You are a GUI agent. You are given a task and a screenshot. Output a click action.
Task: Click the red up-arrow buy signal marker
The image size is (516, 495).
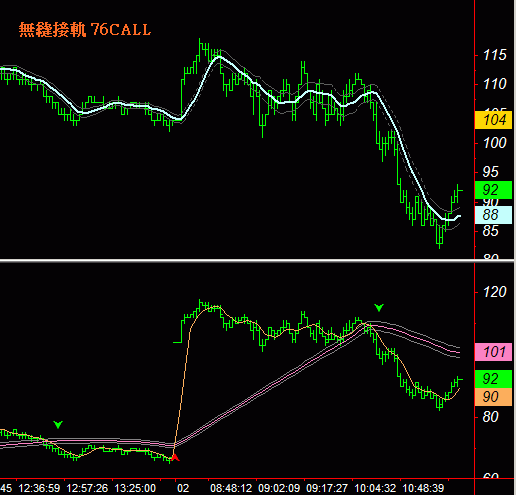(x=175, y=457)
